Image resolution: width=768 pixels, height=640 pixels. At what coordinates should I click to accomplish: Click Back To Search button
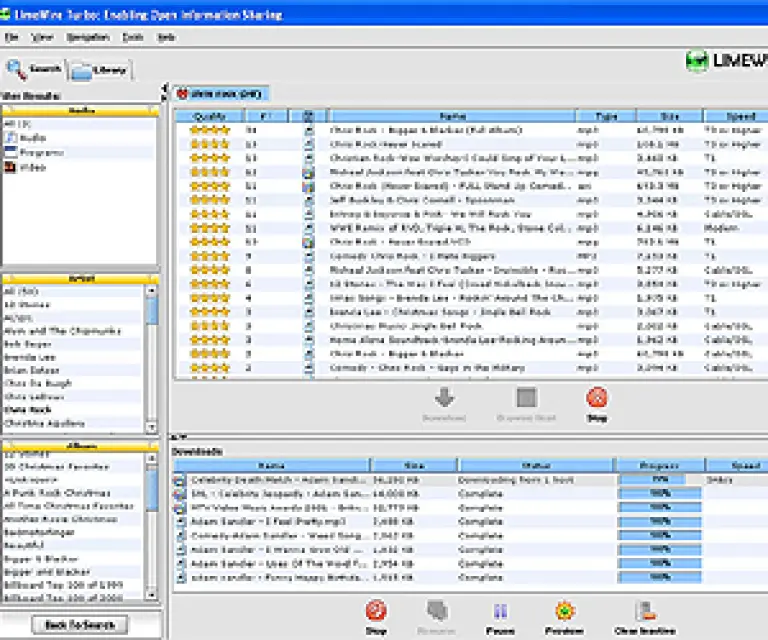point(80,625)
